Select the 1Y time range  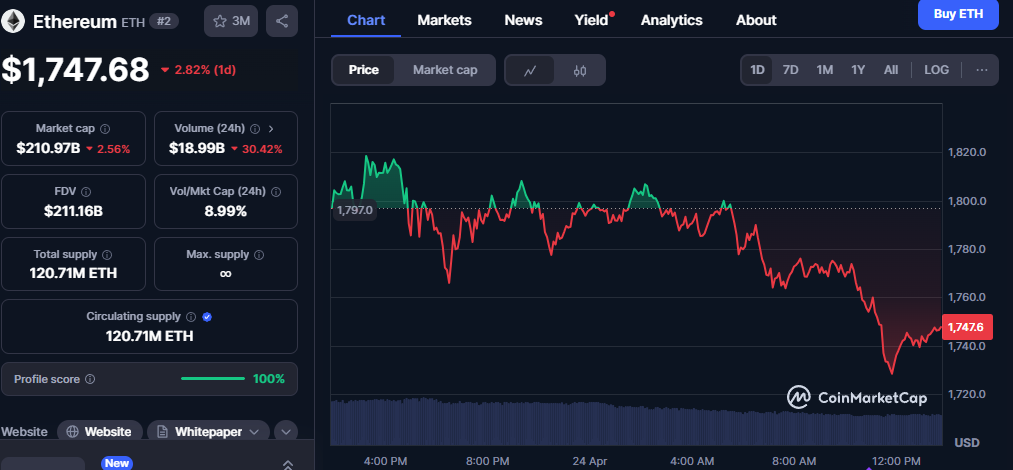(858, 70)
